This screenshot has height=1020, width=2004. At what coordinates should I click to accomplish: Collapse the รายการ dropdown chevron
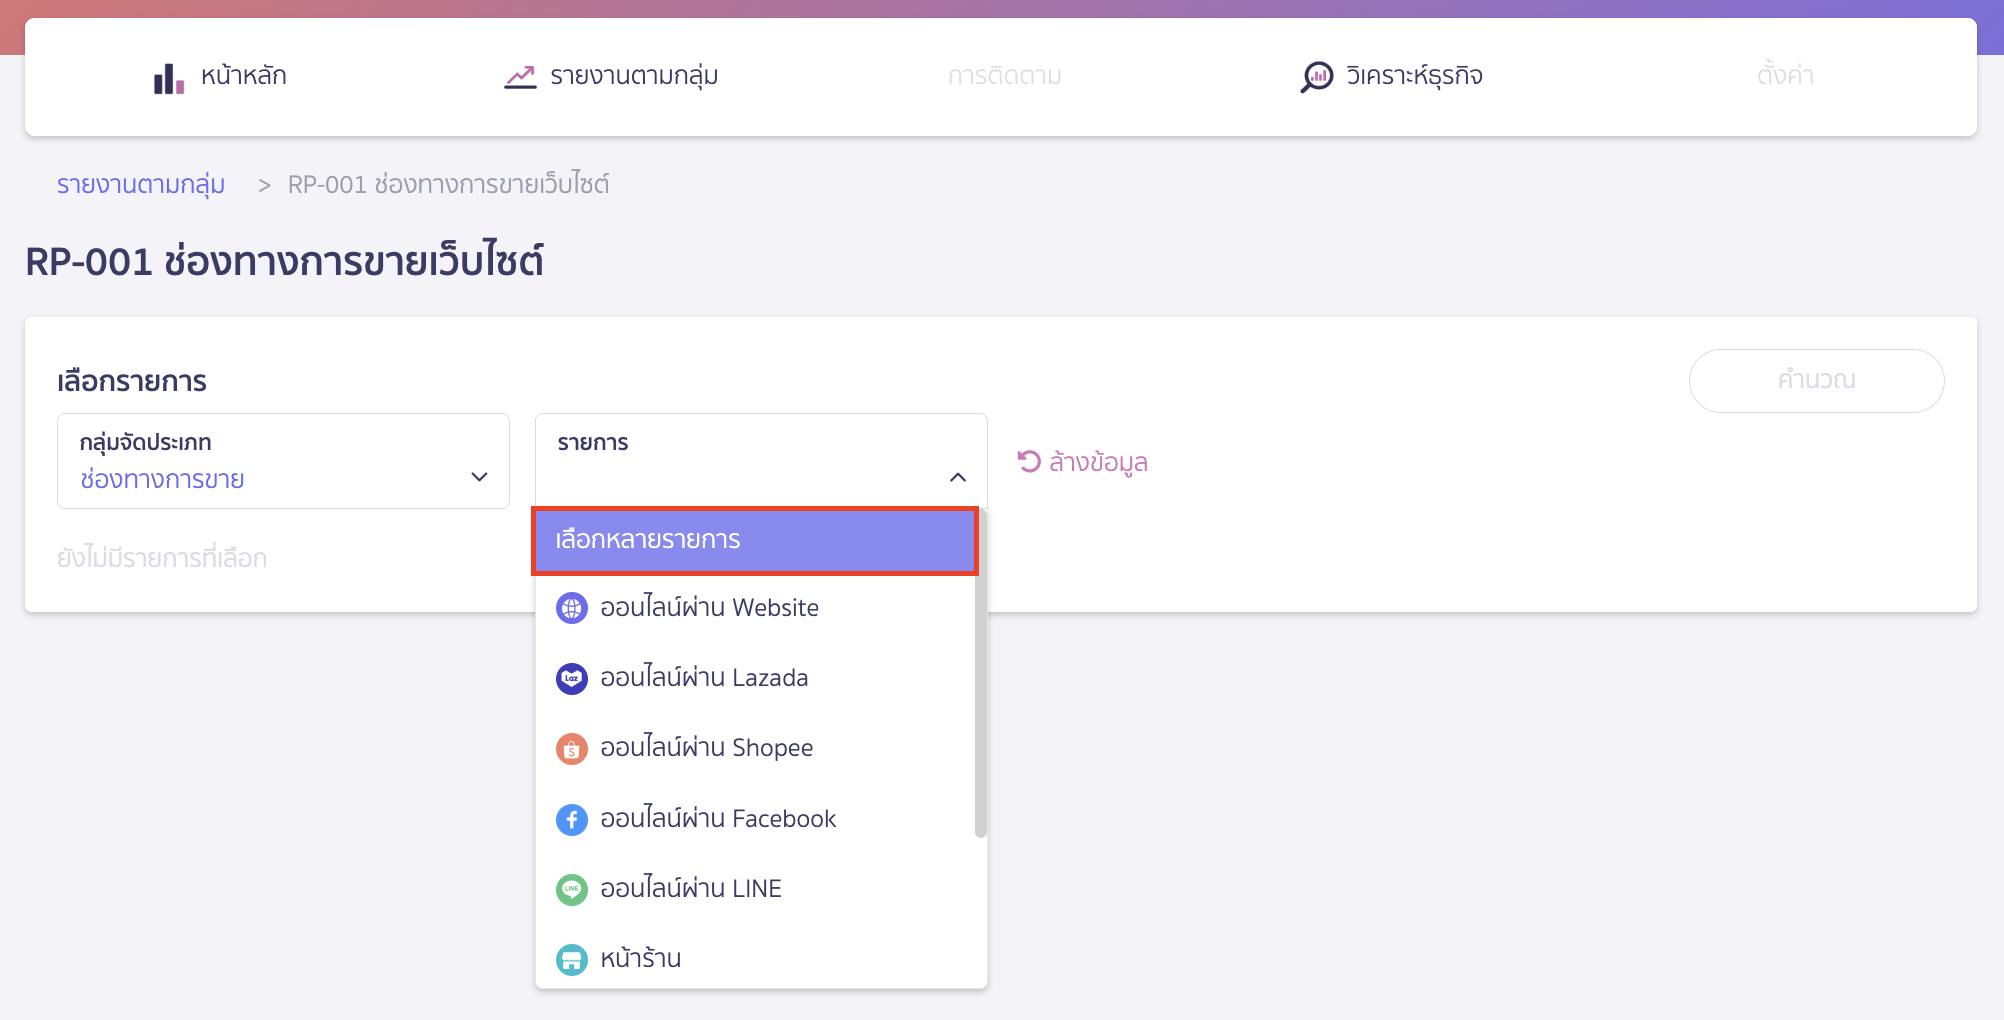[x=958, y=478]
